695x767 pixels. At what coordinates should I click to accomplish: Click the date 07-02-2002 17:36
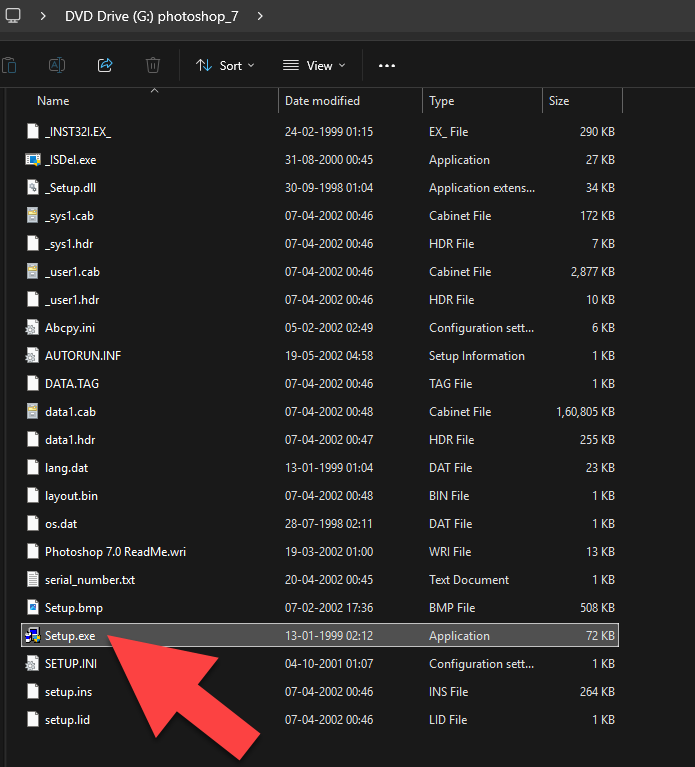[x=329, y=608]
